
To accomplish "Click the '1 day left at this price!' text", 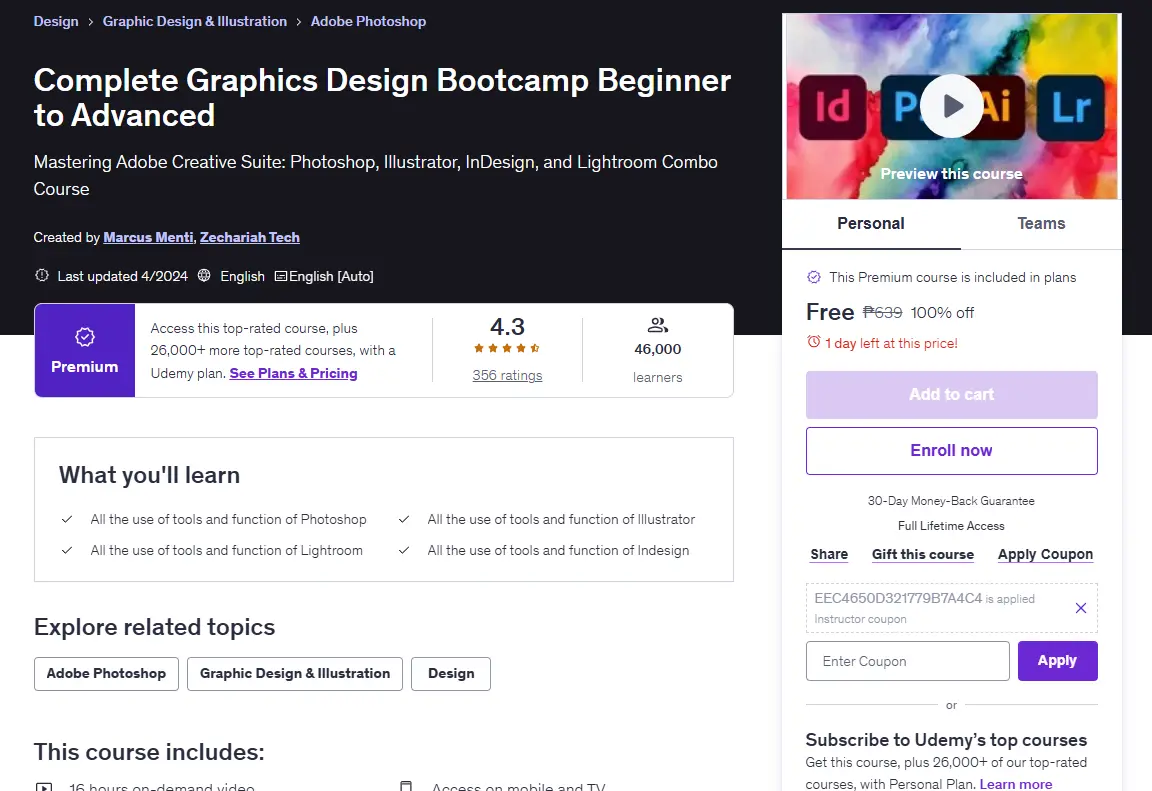I will 891,343.
